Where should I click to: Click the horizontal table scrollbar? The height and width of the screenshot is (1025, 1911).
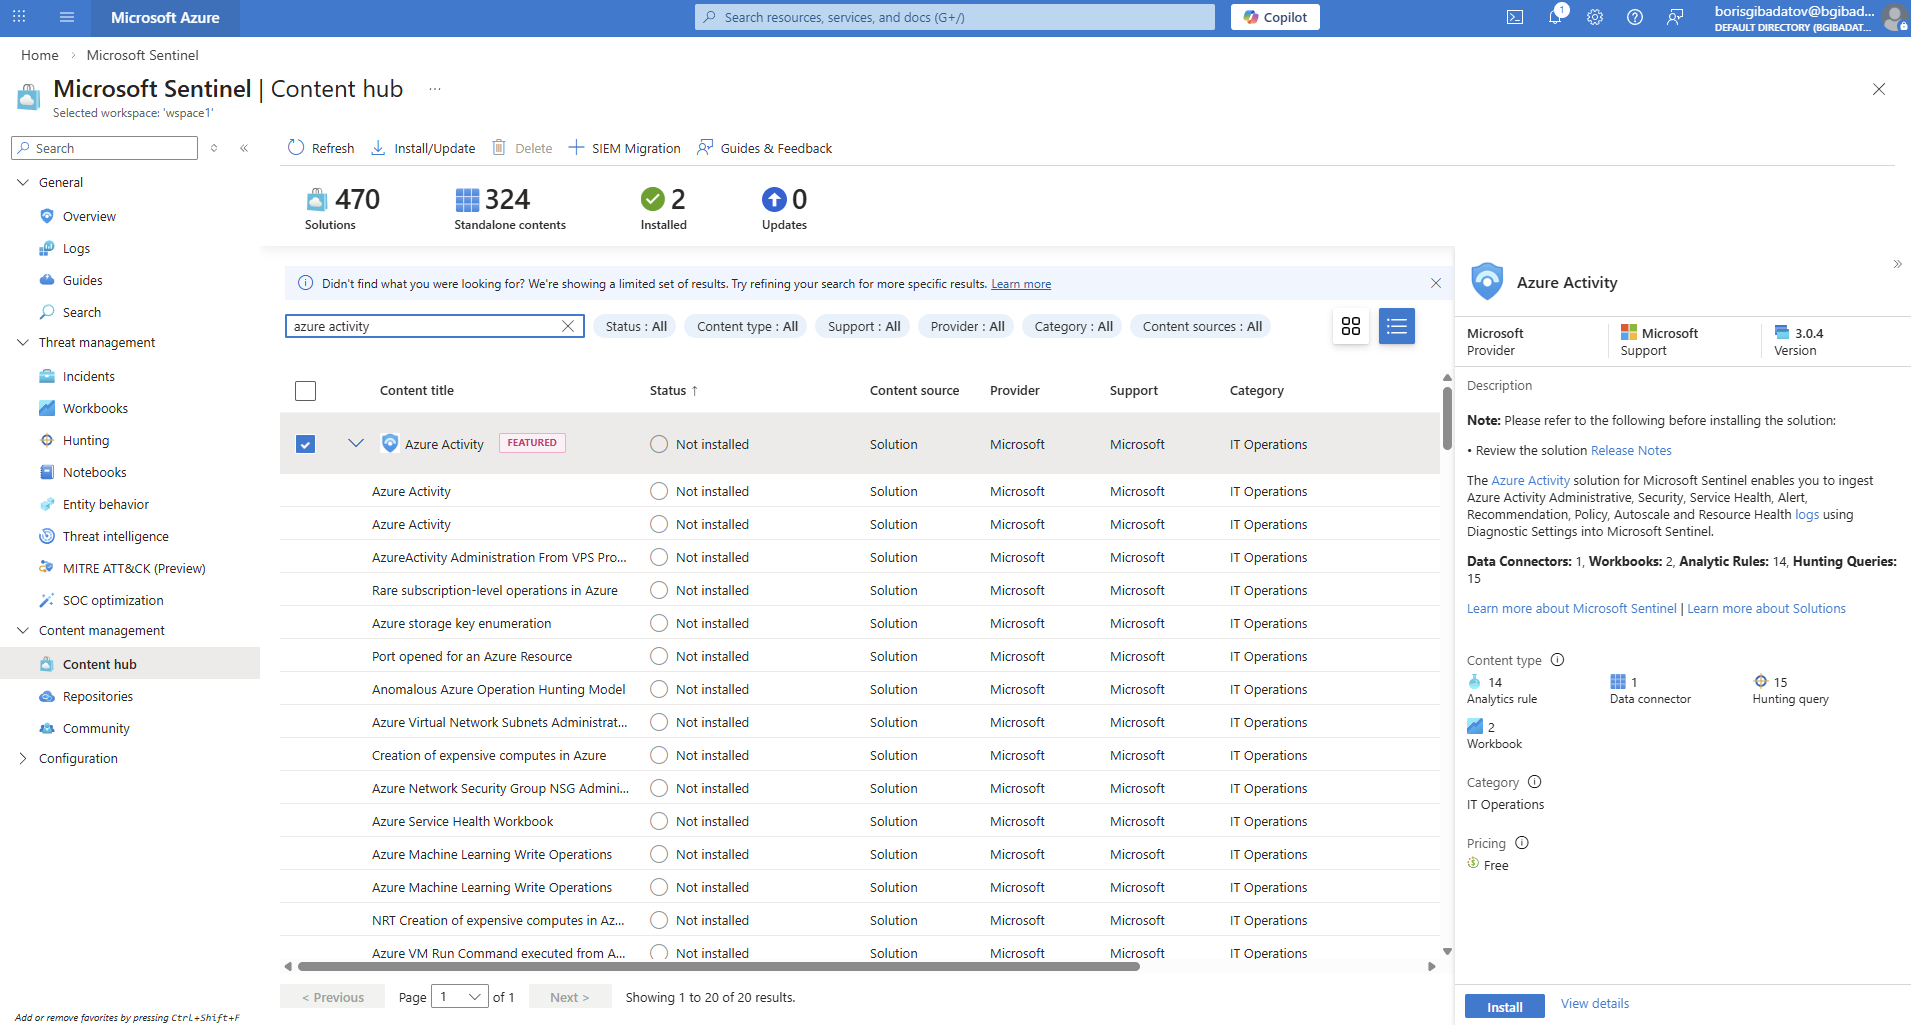[718, 967]
